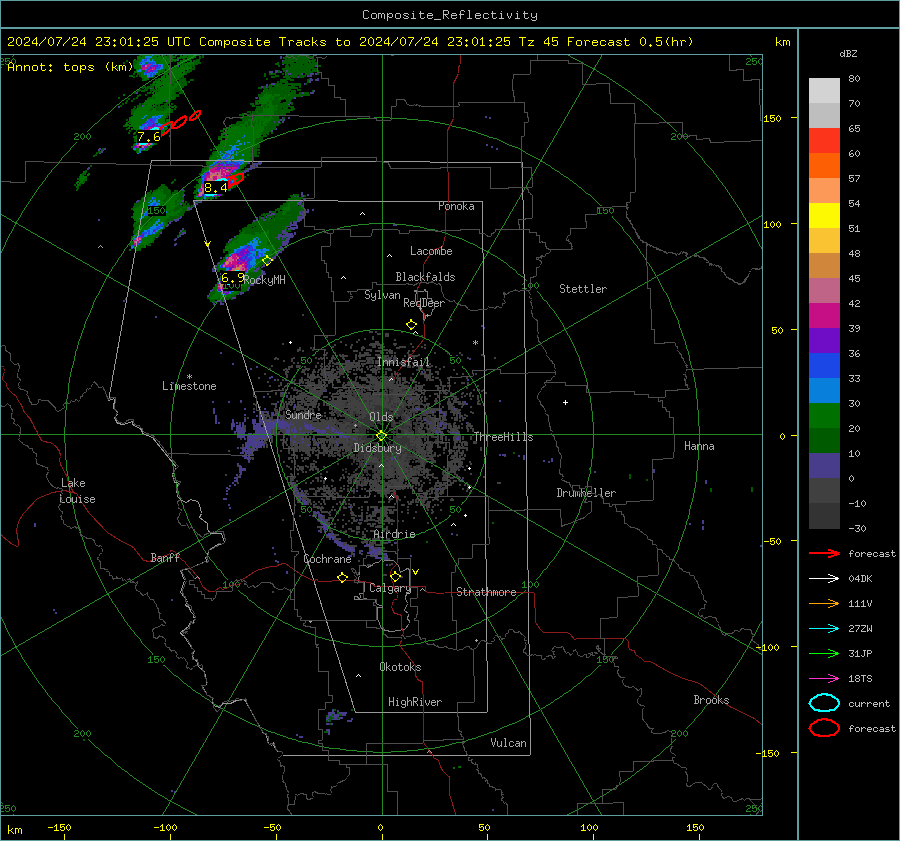Click the dBZ legend heading
The image size is (900, 841).
(848, 53)
